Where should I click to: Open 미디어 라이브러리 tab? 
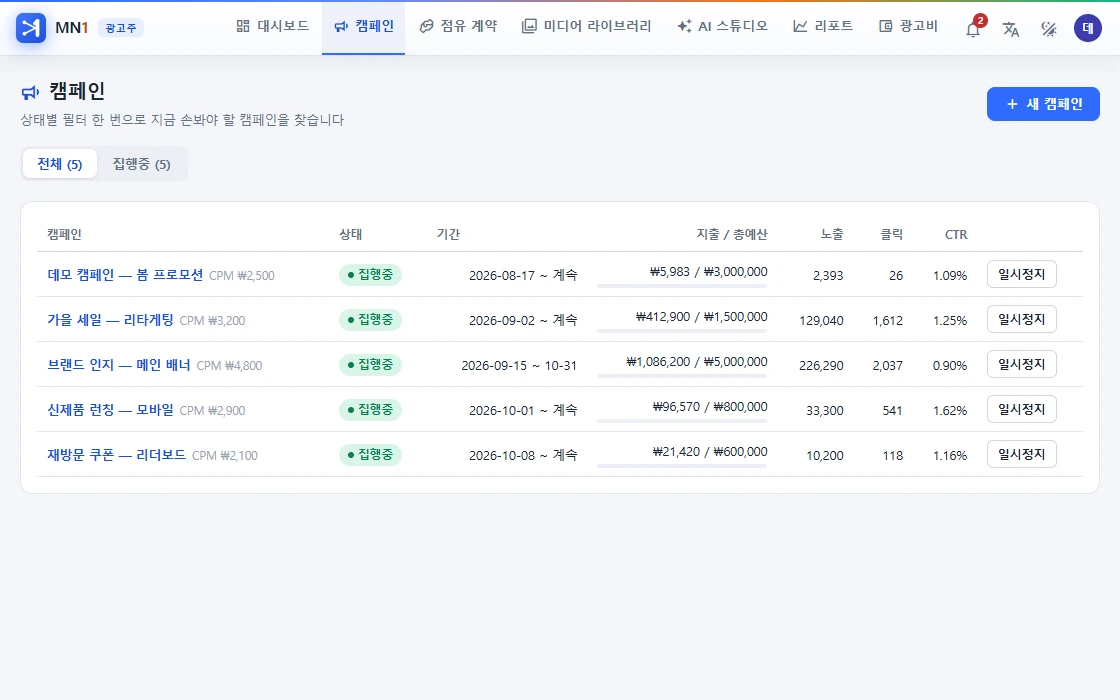(x=586, y=26)
